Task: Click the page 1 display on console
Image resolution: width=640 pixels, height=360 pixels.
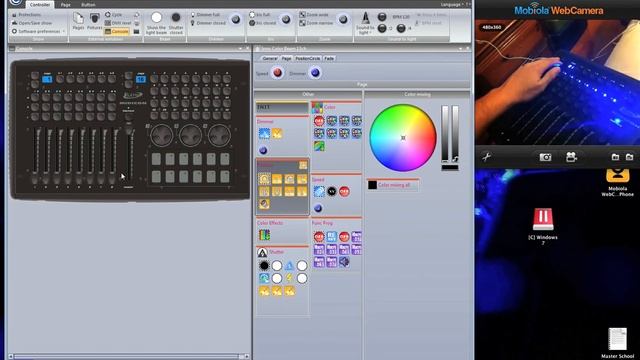Action: pos(47,79)
